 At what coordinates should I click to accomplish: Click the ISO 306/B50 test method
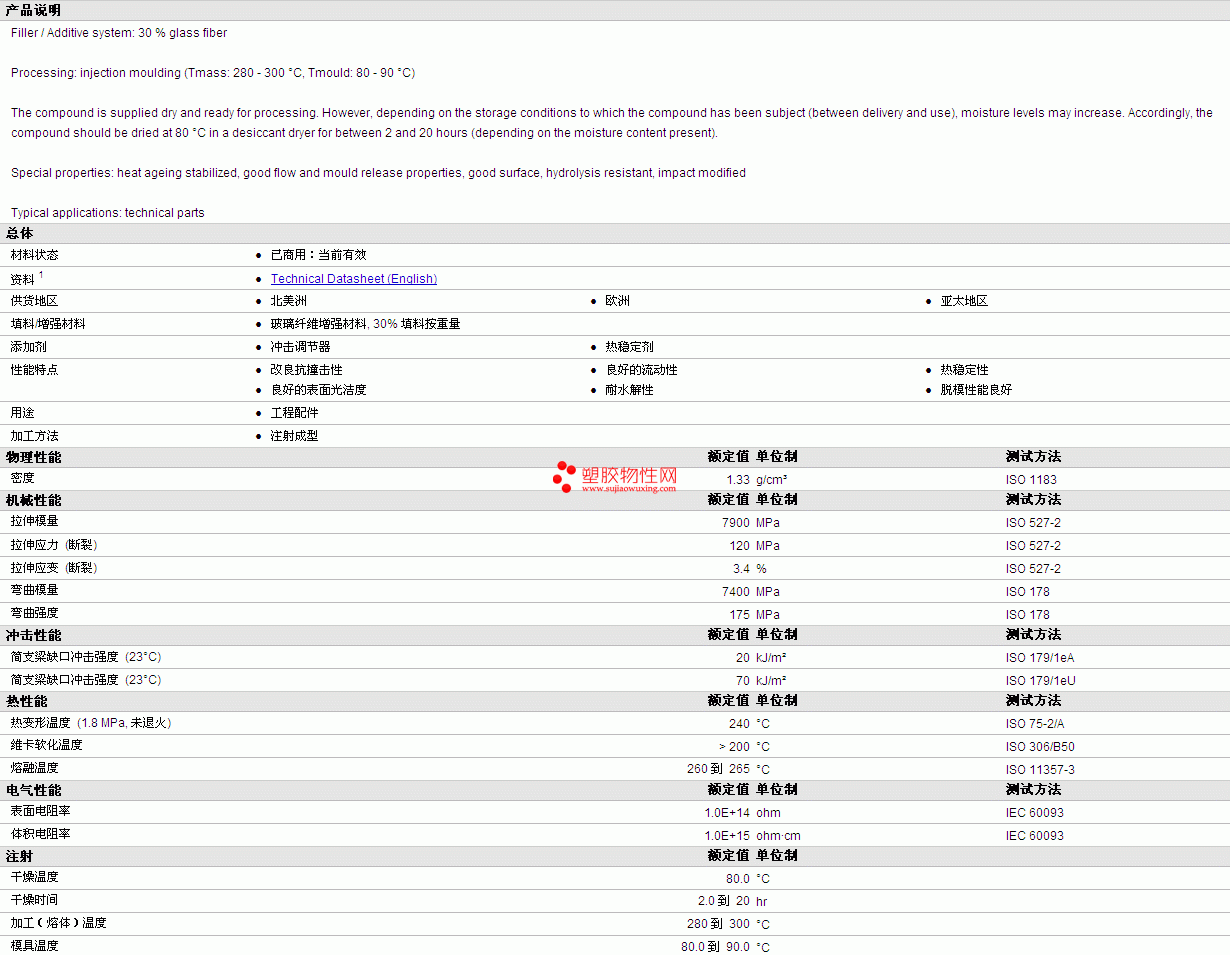coord(1040,747)
